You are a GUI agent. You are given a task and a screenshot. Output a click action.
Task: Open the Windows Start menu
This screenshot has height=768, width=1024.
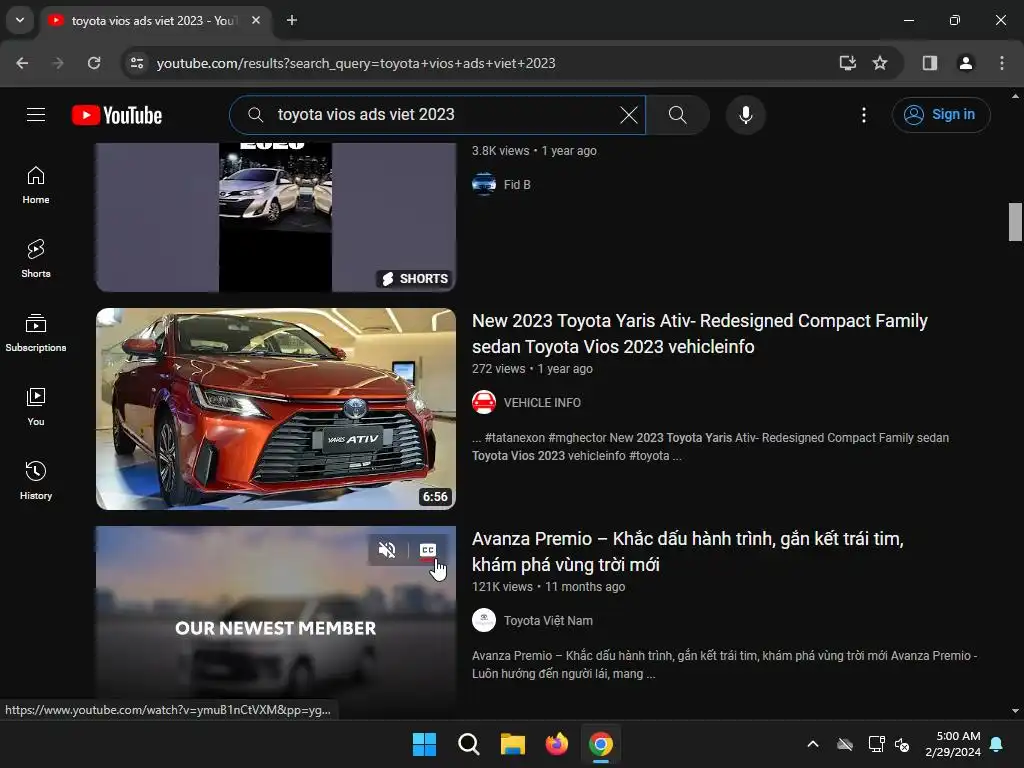pyautogui.click(x=424, y=744)
